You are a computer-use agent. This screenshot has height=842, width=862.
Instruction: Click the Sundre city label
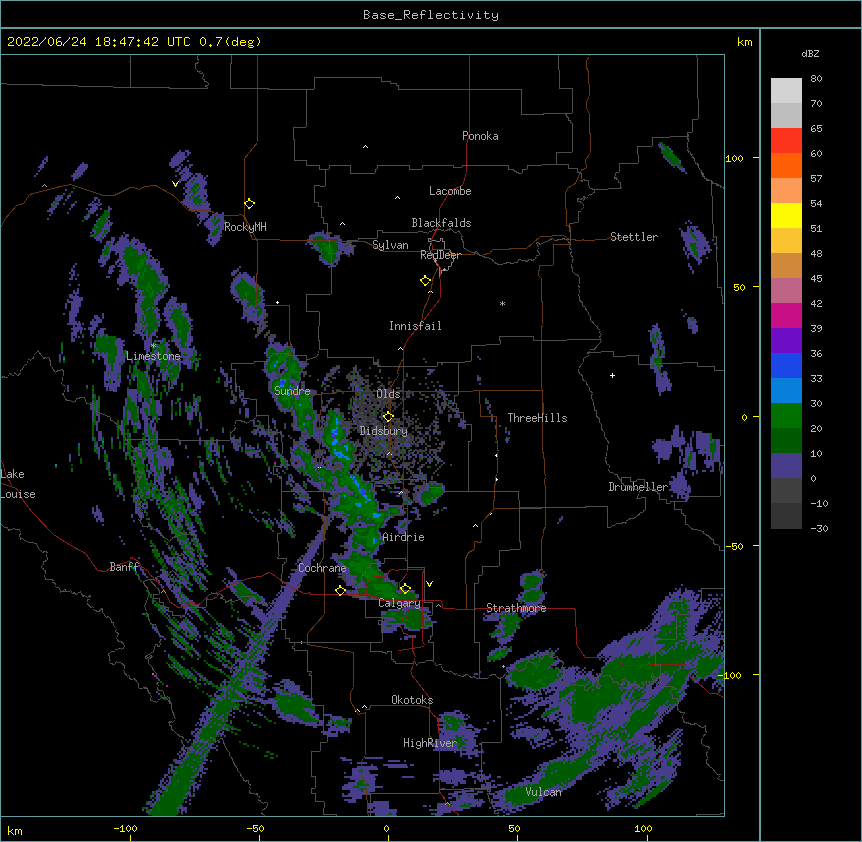[292, 391]
